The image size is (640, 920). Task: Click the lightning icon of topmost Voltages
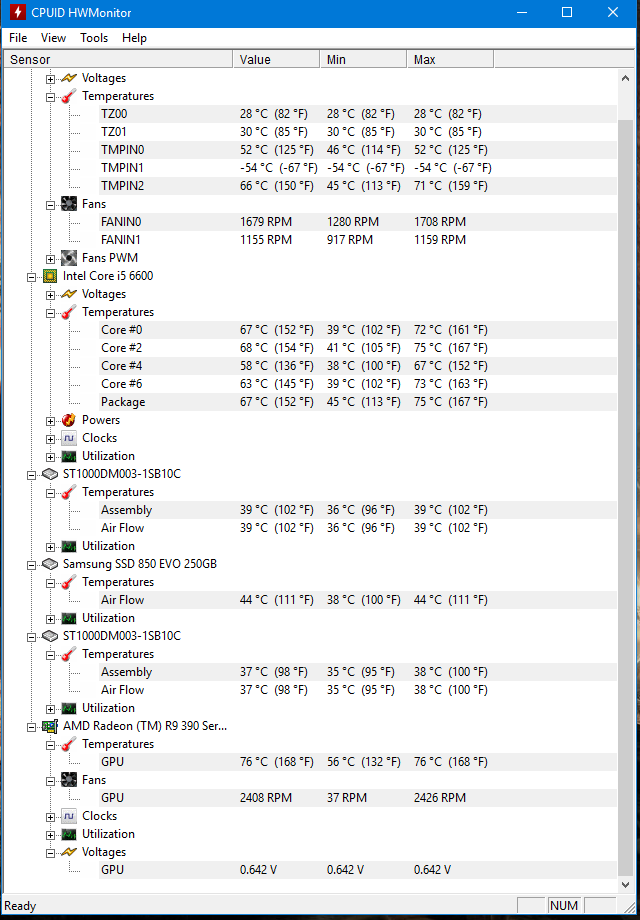tap(69, 78)
